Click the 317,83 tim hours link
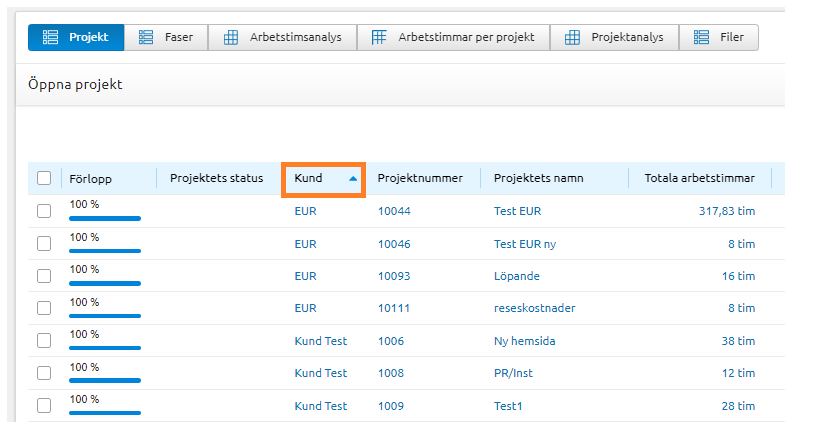This screenshot has width=814, height=434. (726, 211)
